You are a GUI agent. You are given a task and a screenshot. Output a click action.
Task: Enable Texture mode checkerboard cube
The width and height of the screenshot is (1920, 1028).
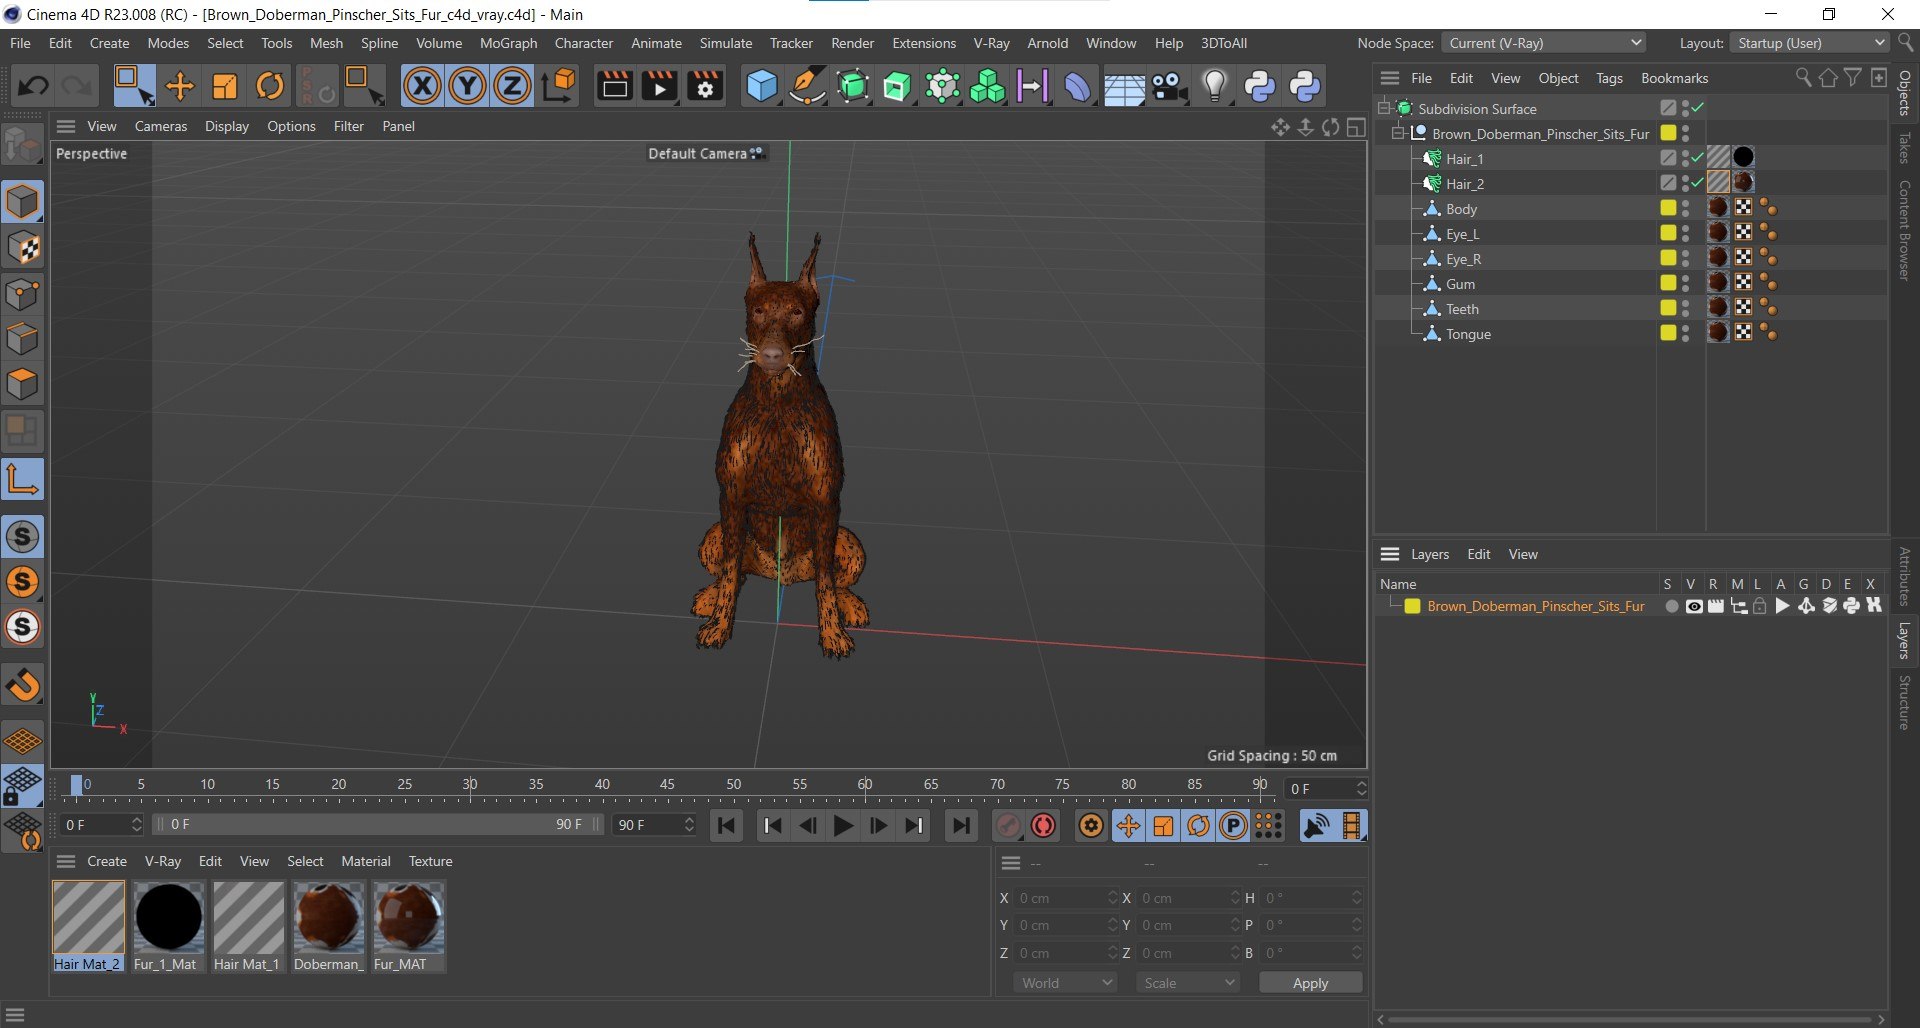click(x=23, y=248)
